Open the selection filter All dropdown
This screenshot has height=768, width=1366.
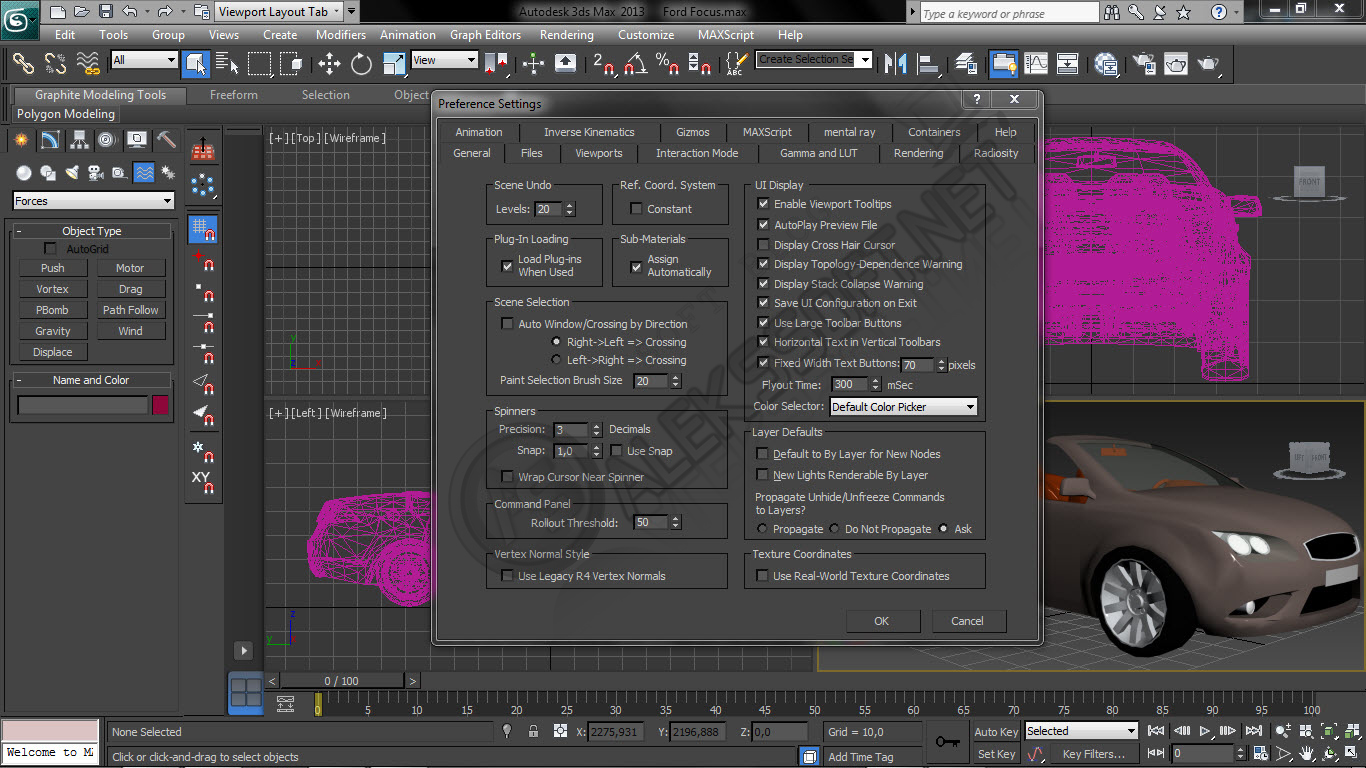(x=144, y=60)
